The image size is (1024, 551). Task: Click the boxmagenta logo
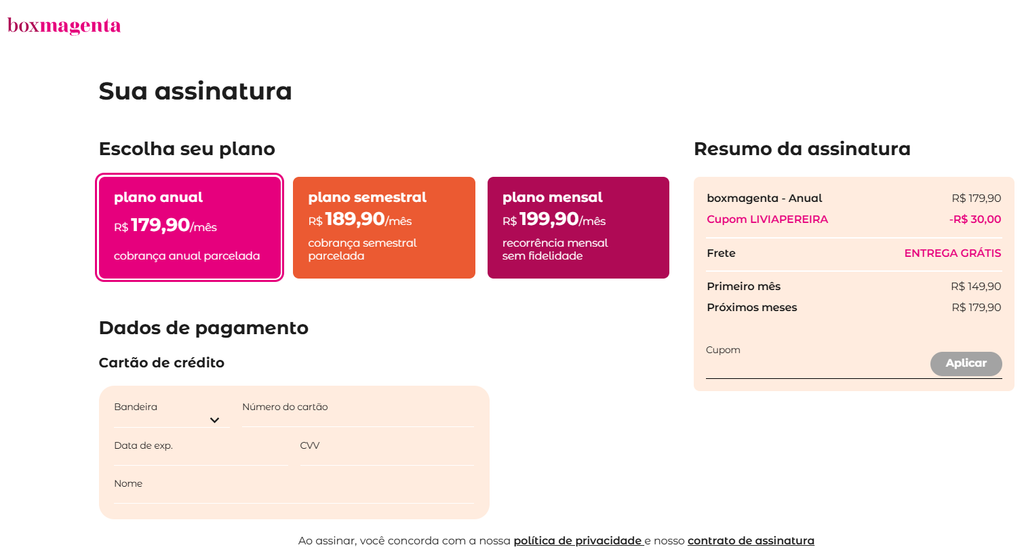[64, 25]
